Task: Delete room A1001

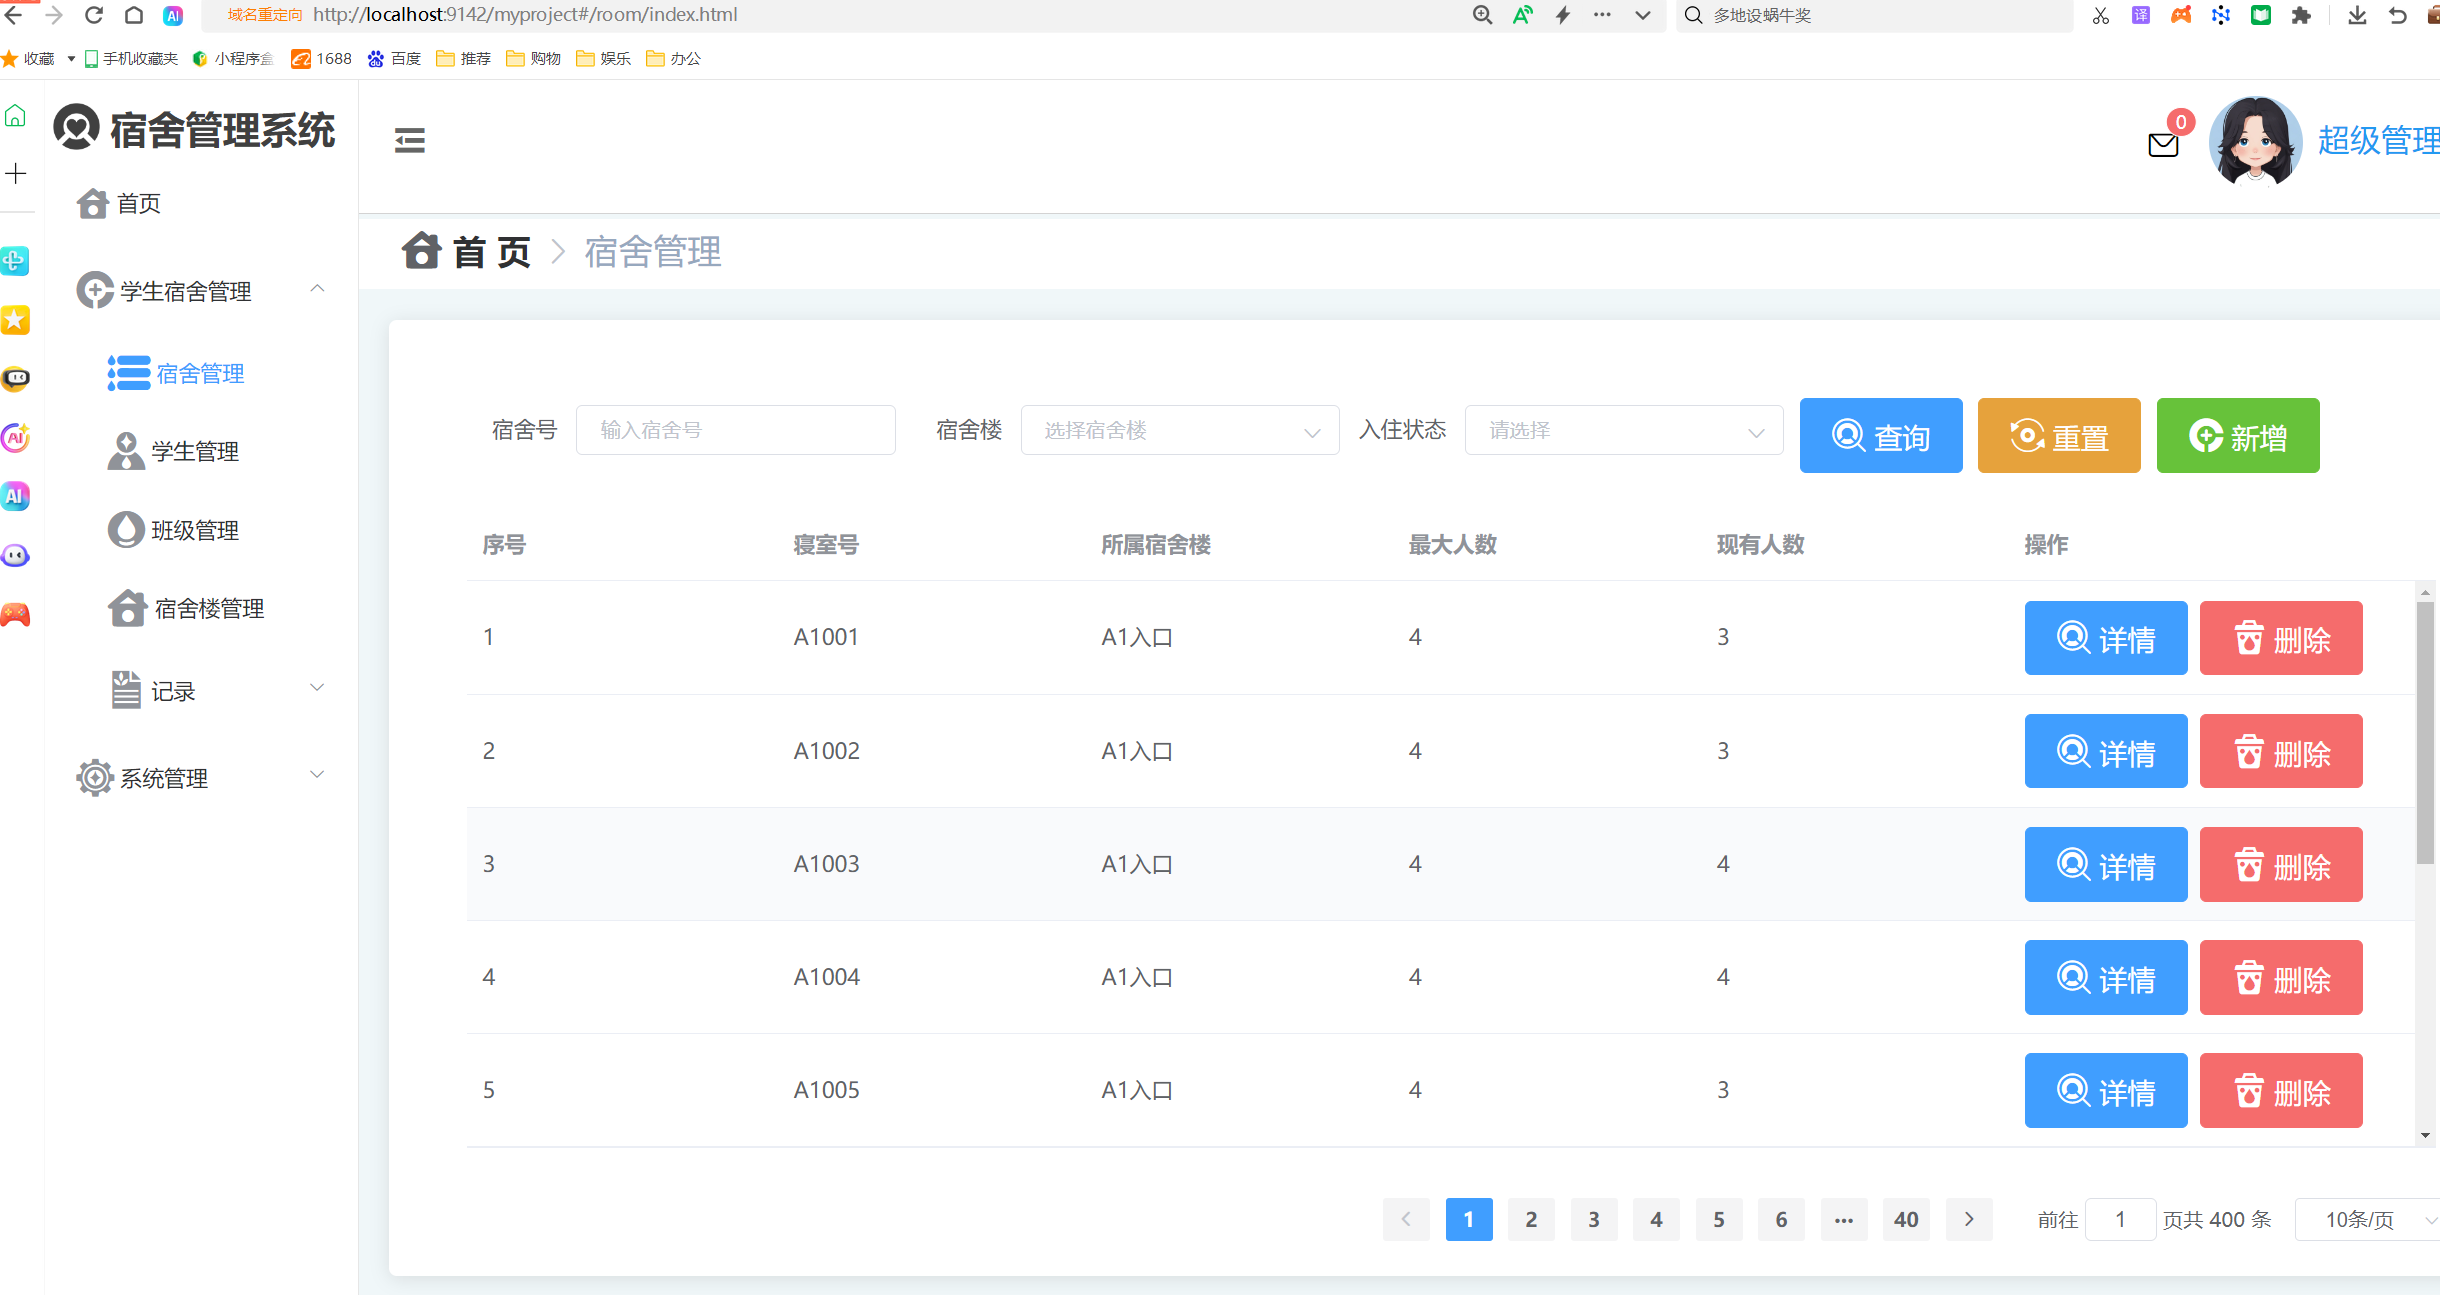Action: click(2281, 638)
